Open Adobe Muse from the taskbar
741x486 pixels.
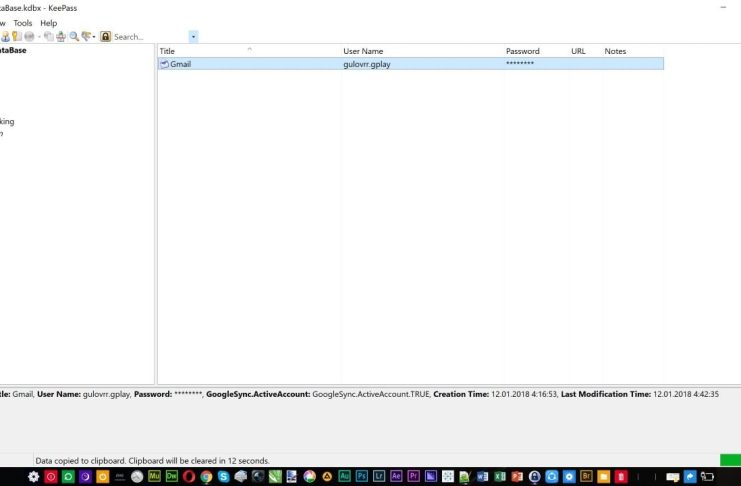pos(154,477)
